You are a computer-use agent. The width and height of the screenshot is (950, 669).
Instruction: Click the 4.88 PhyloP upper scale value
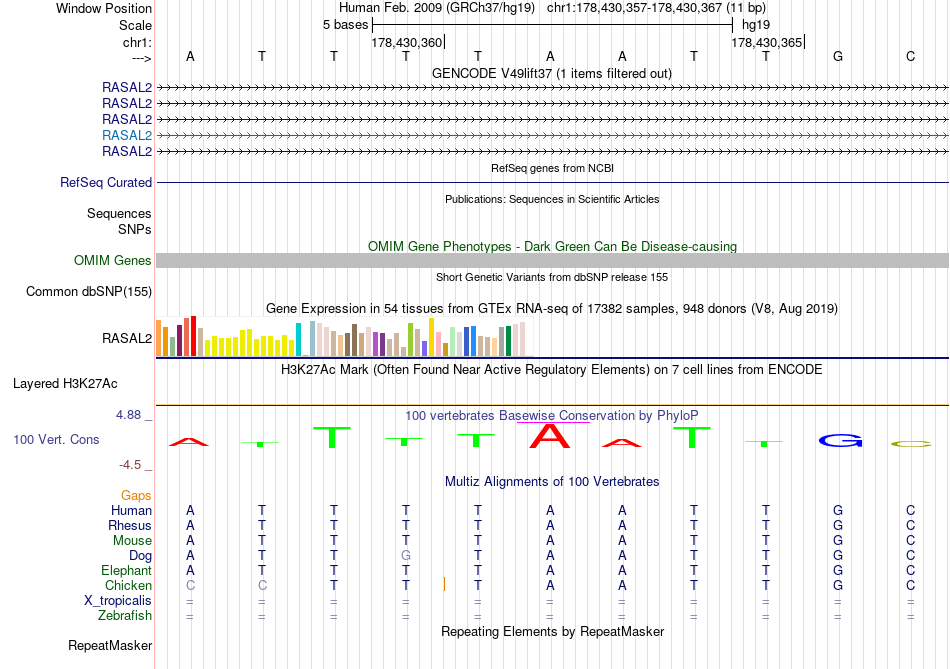[x=128, y=415]
